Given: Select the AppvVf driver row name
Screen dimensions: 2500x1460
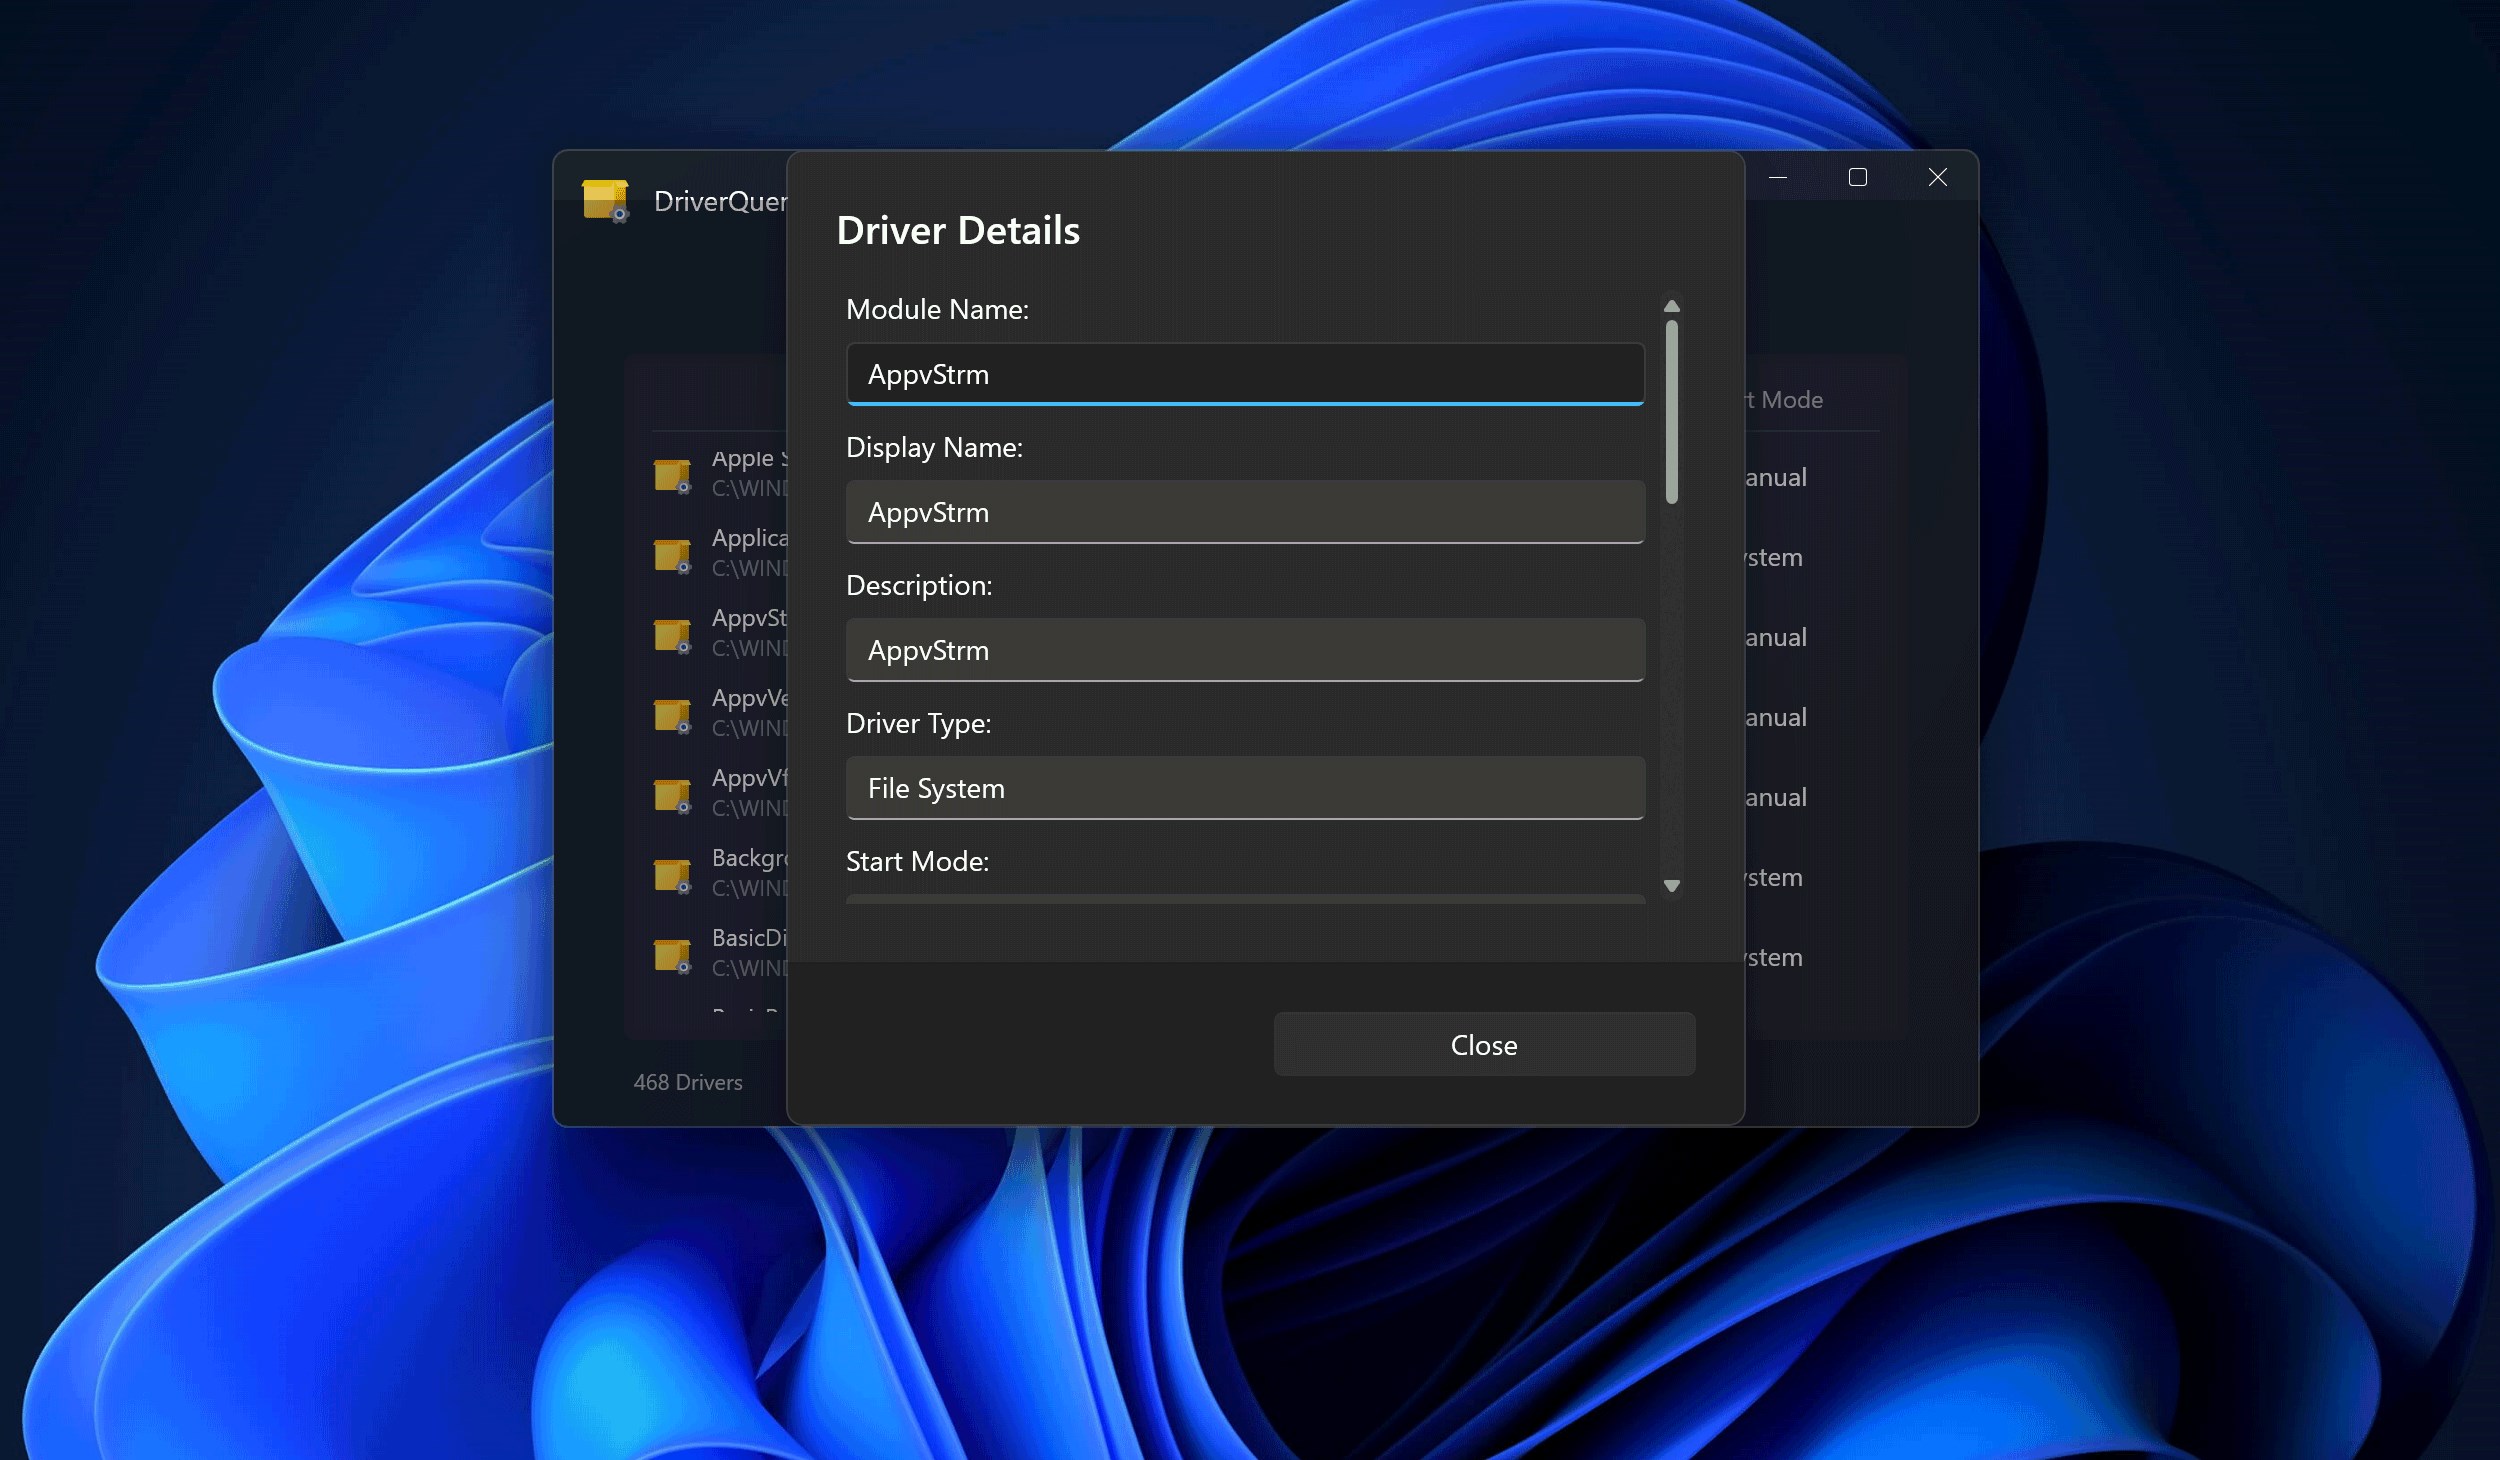Looking at the screenshot, I should point(750,779).
